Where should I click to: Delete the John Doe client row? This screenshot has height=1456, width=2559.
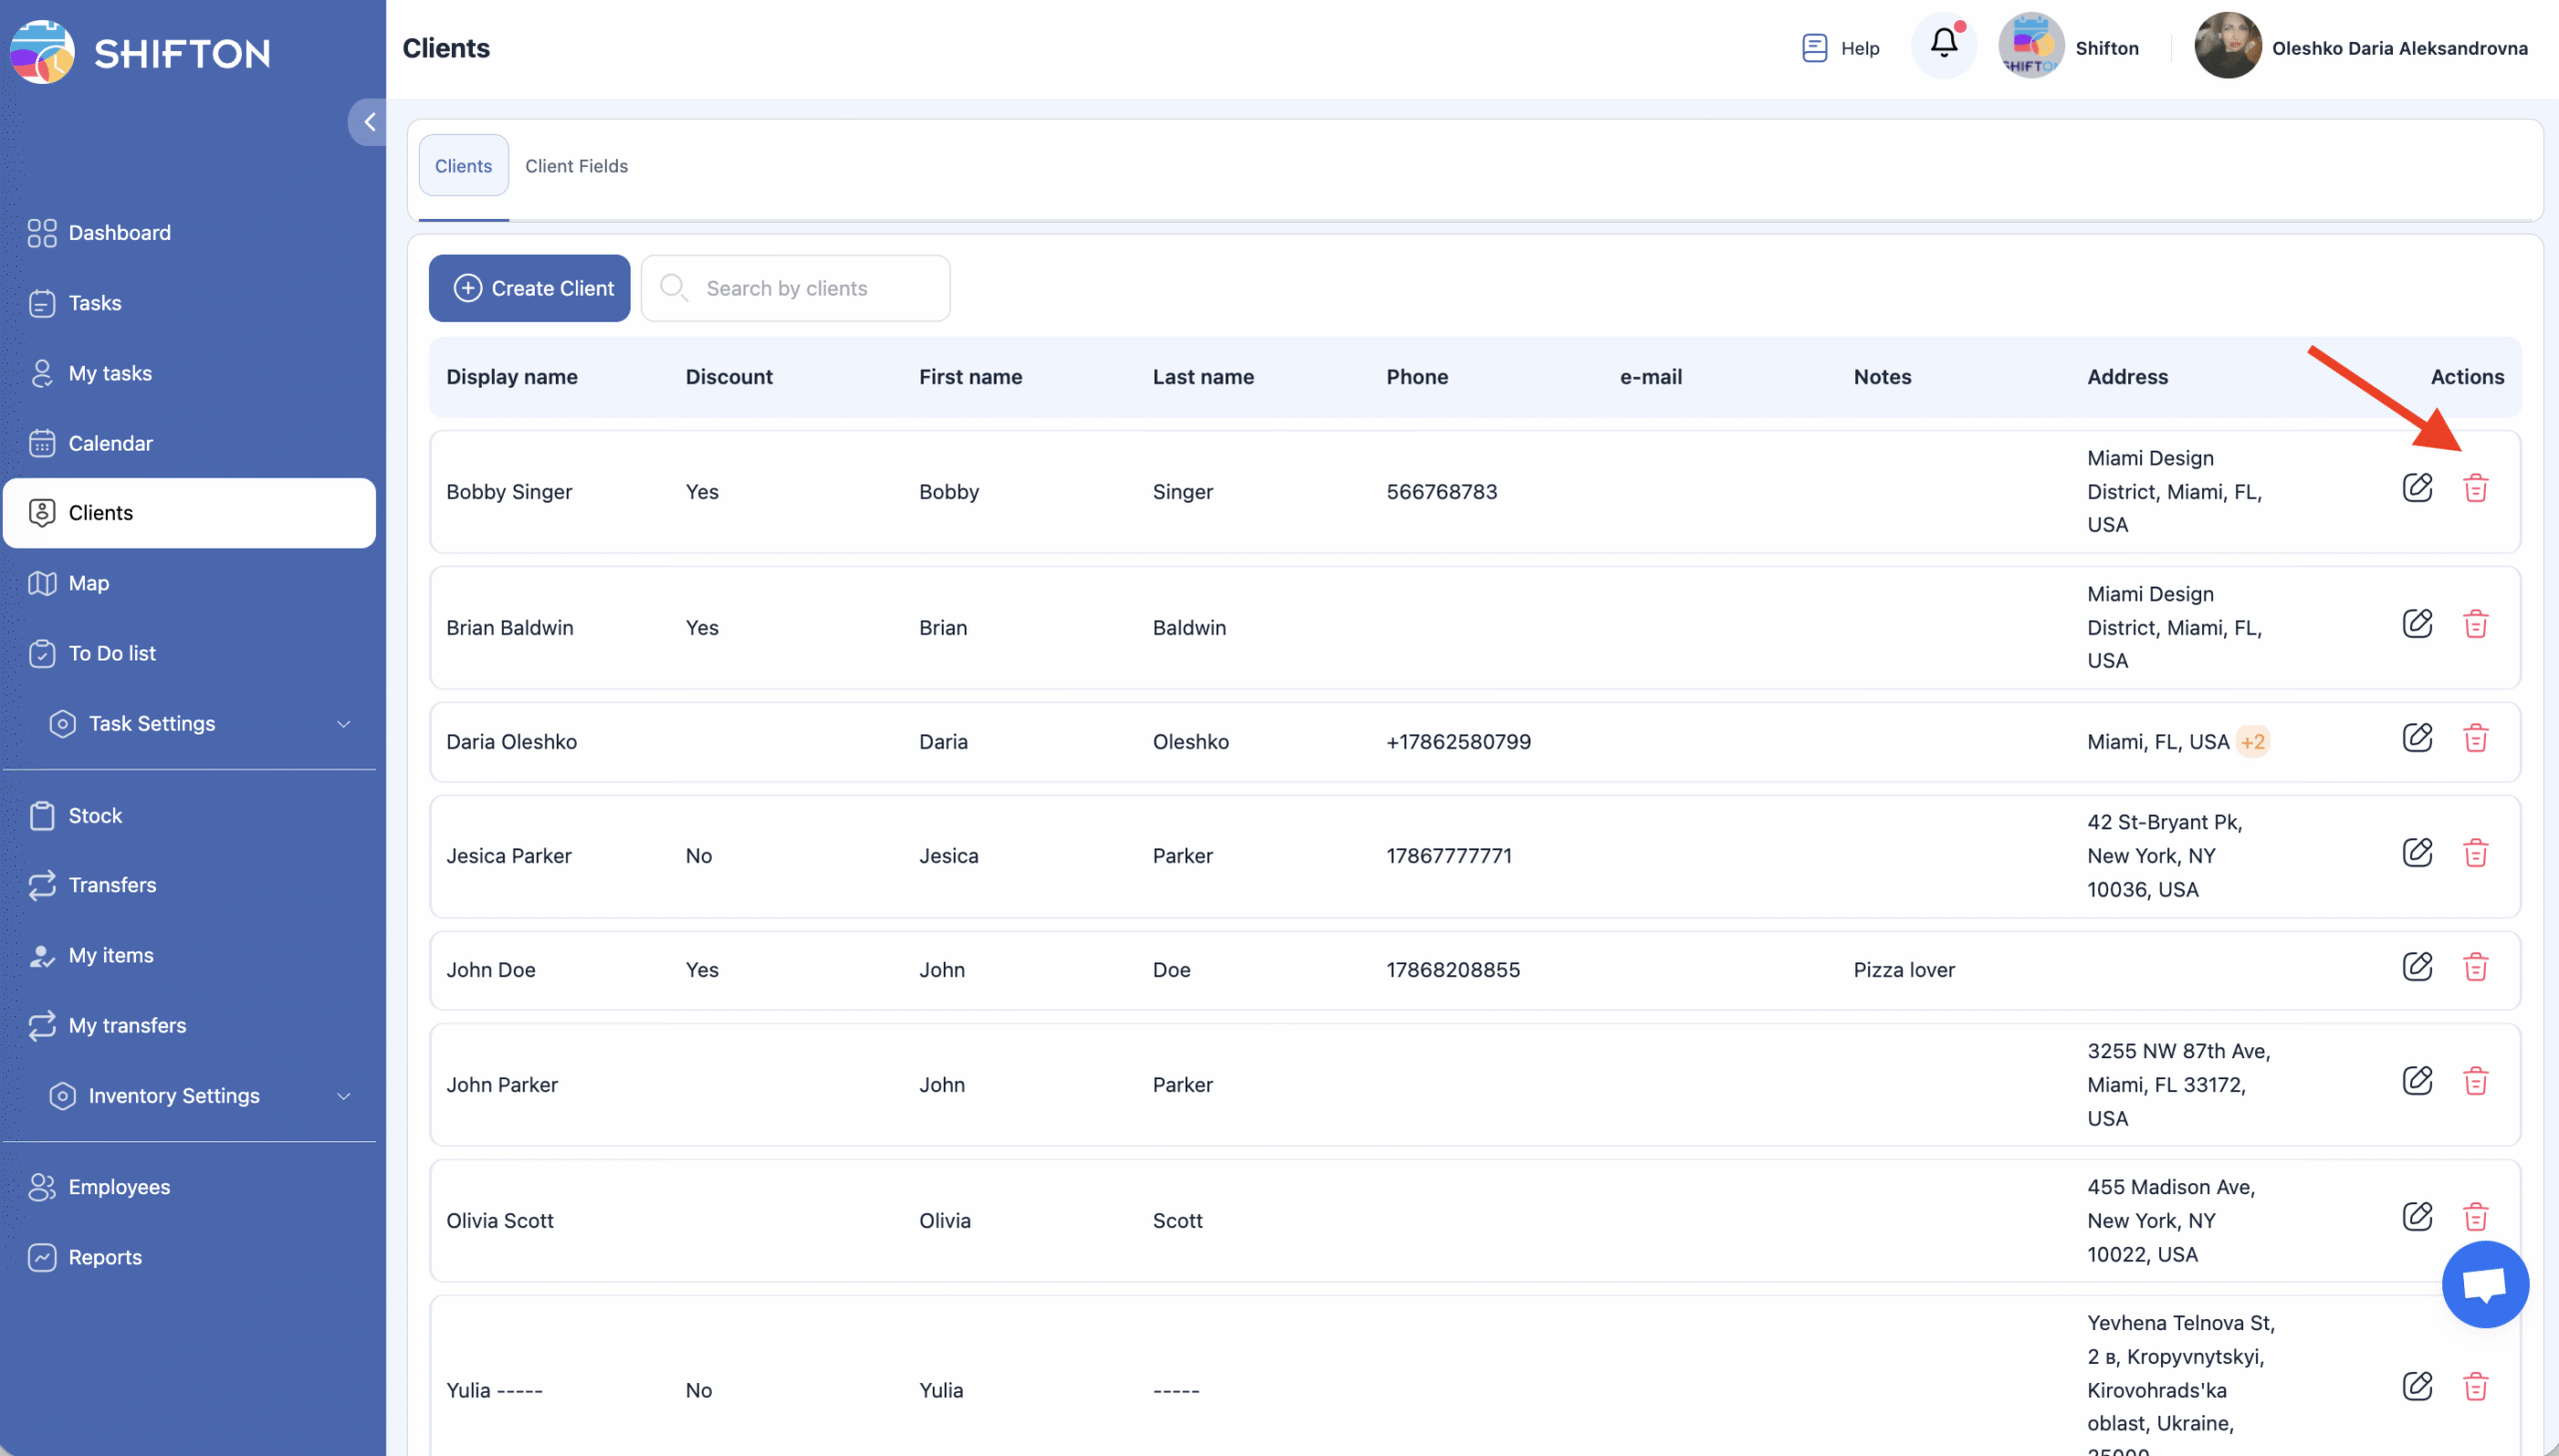2475,967
